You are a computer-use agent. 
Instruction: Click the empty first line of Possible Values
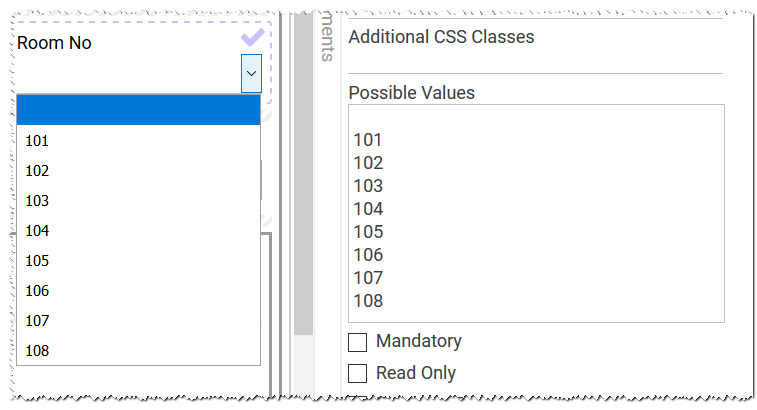(x=535, y=118)
